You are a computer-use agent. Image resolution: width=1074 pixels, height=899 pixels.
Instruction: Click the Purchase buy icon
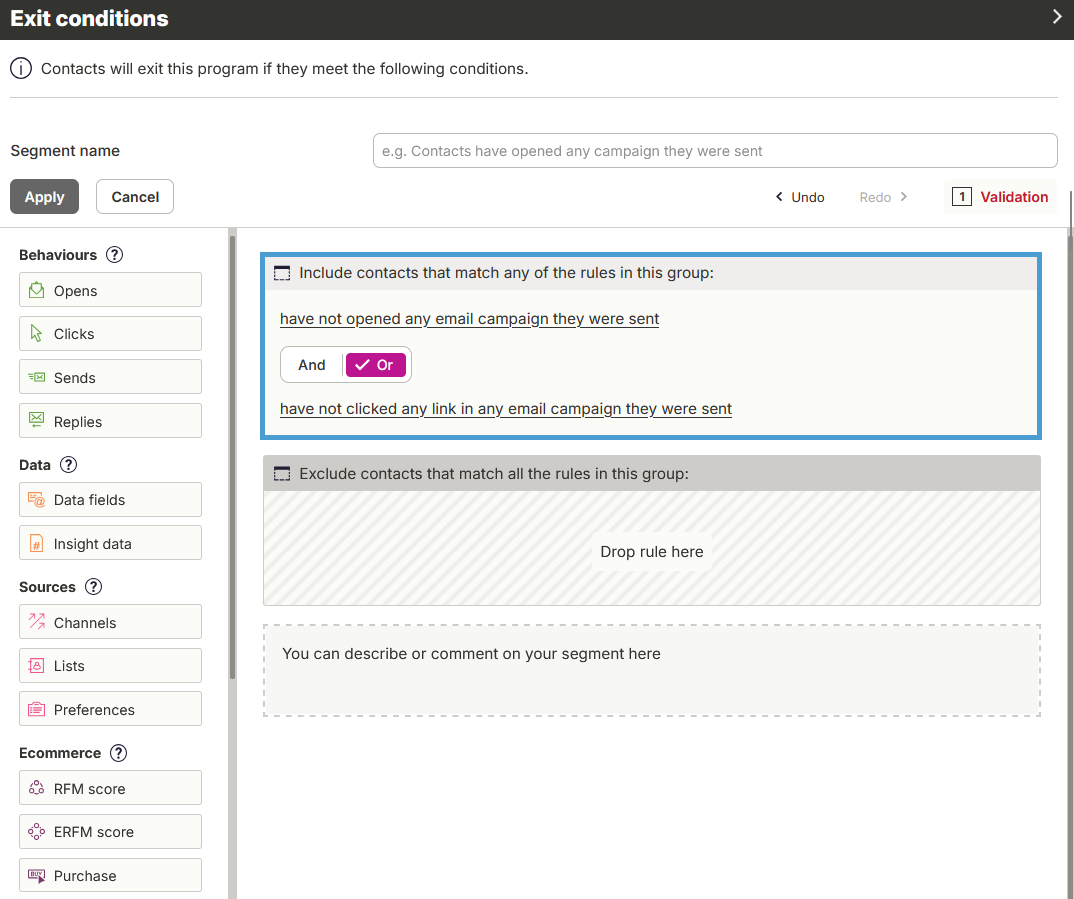(x=36, y=876)
